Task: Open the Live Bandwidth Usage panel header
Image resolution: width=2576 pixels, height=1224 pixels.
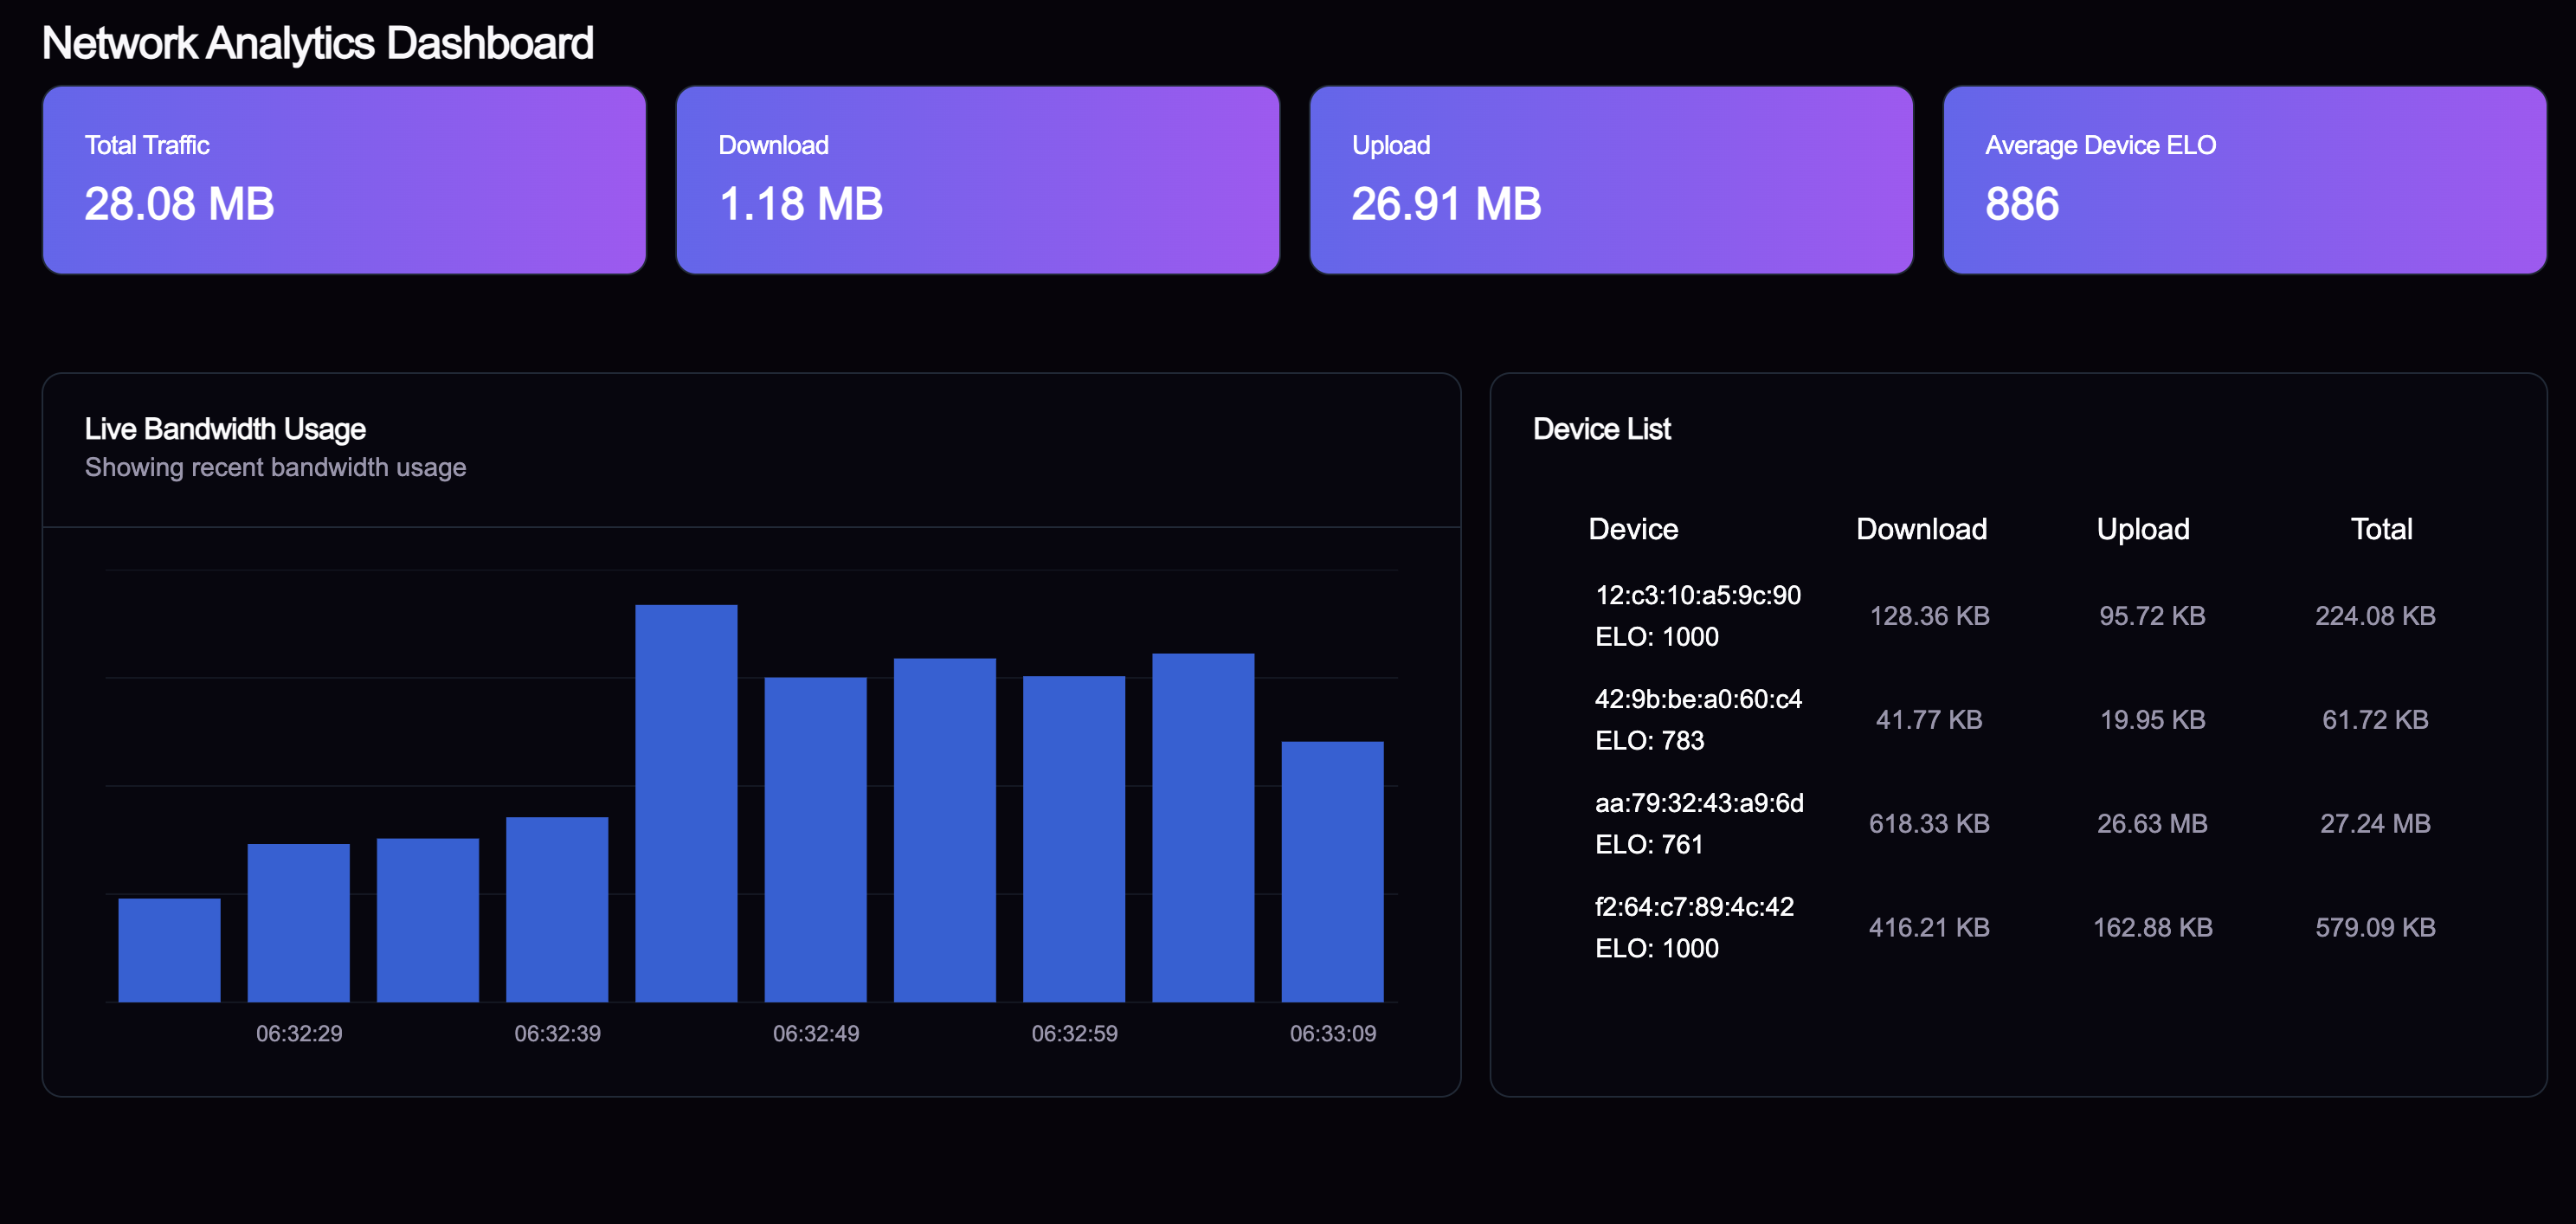Action: pyautogui.click(x=225, y=429)
